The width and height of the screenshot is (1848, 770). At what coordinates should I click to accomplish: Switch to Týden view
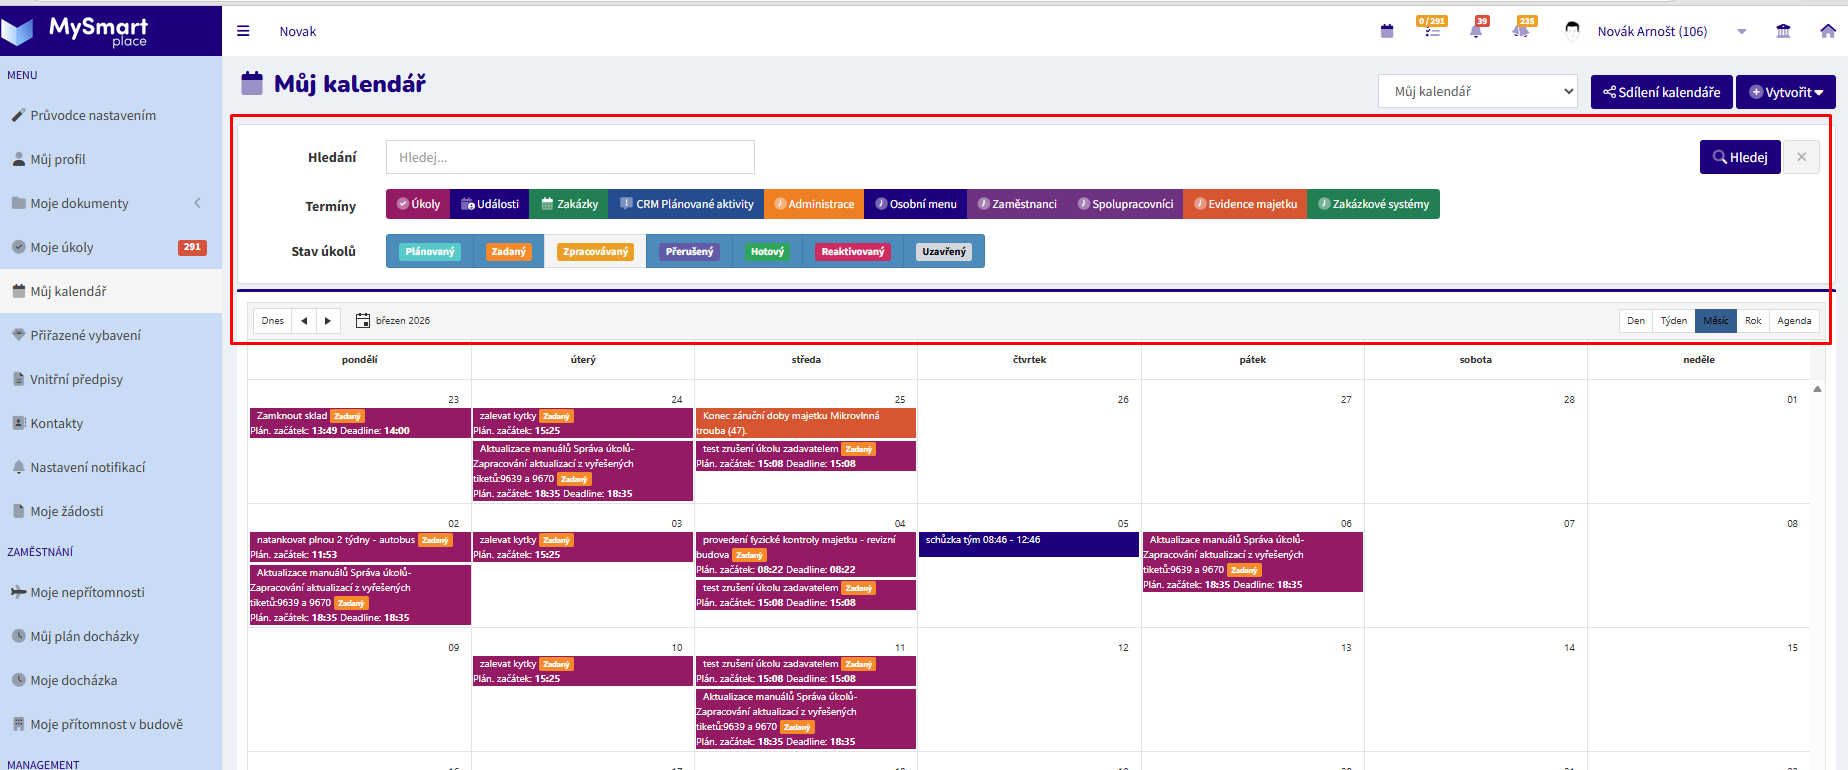[x=1674, y=321]
